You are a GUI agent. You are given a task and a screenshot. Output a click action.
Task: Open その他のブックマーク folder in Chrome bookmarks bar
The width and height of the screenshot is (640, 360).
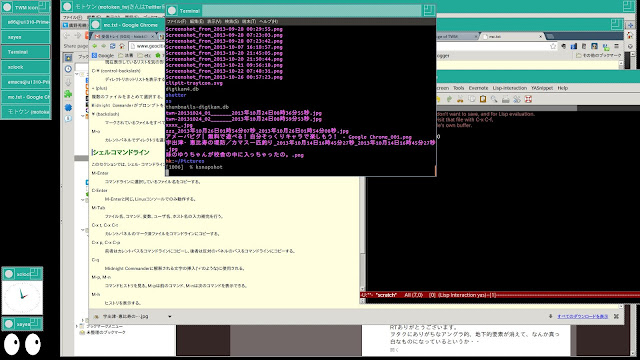(x=599, y=55)
